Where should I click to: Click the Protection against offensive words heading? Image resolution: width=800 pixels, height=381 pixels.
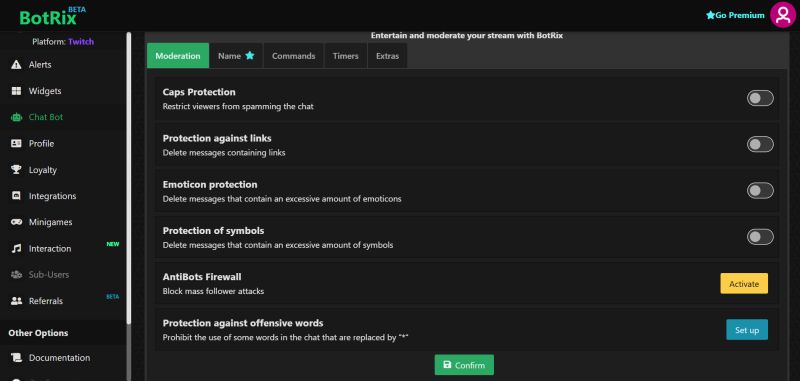pos(243,323)
